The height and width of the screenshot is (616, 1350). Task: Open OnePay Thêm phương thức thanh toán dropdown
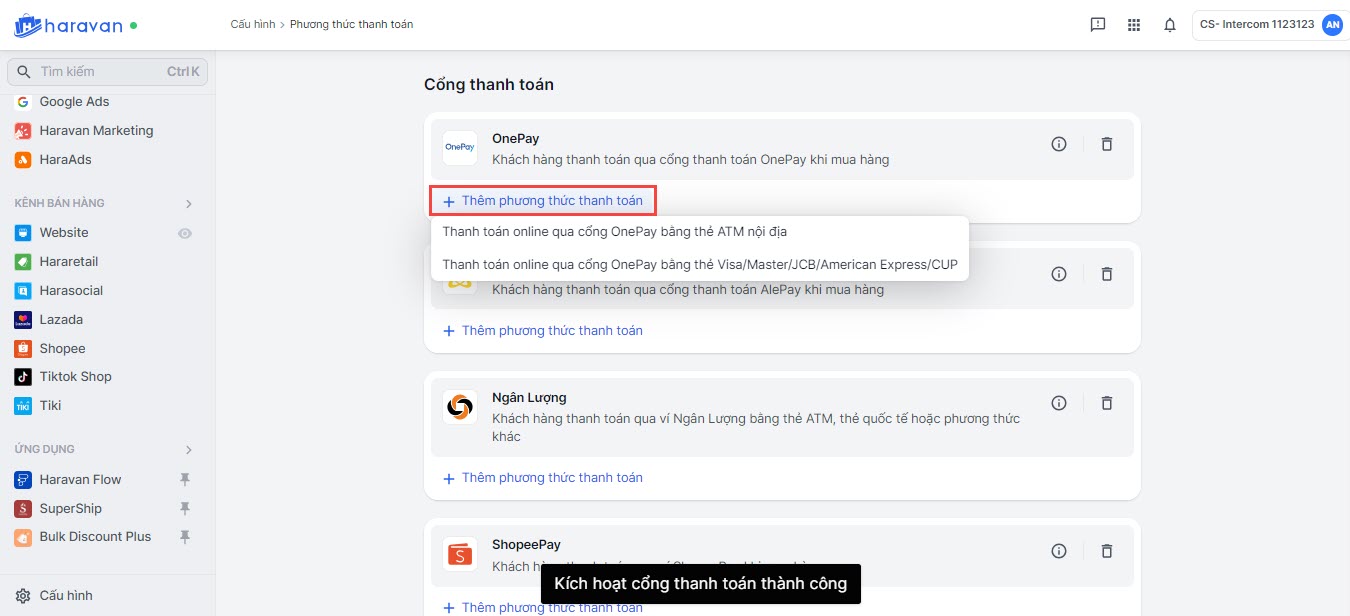543,201
